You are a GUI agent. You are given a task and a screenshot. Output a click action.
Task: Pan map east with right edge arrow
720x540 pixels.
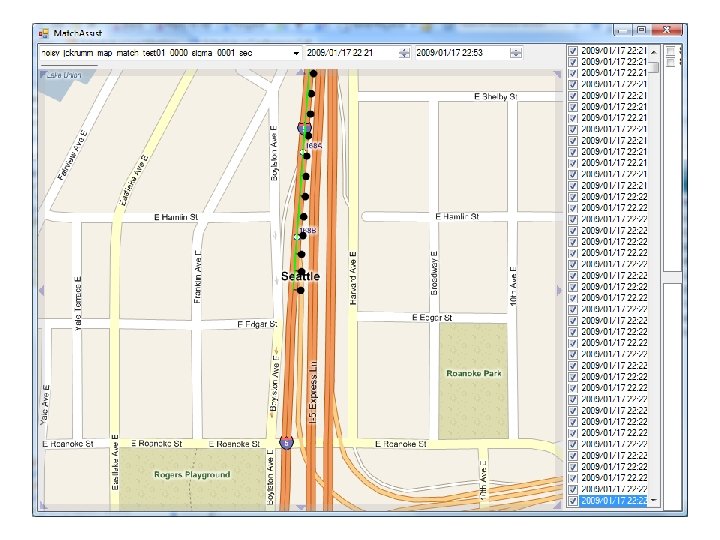tap(559, 290)
